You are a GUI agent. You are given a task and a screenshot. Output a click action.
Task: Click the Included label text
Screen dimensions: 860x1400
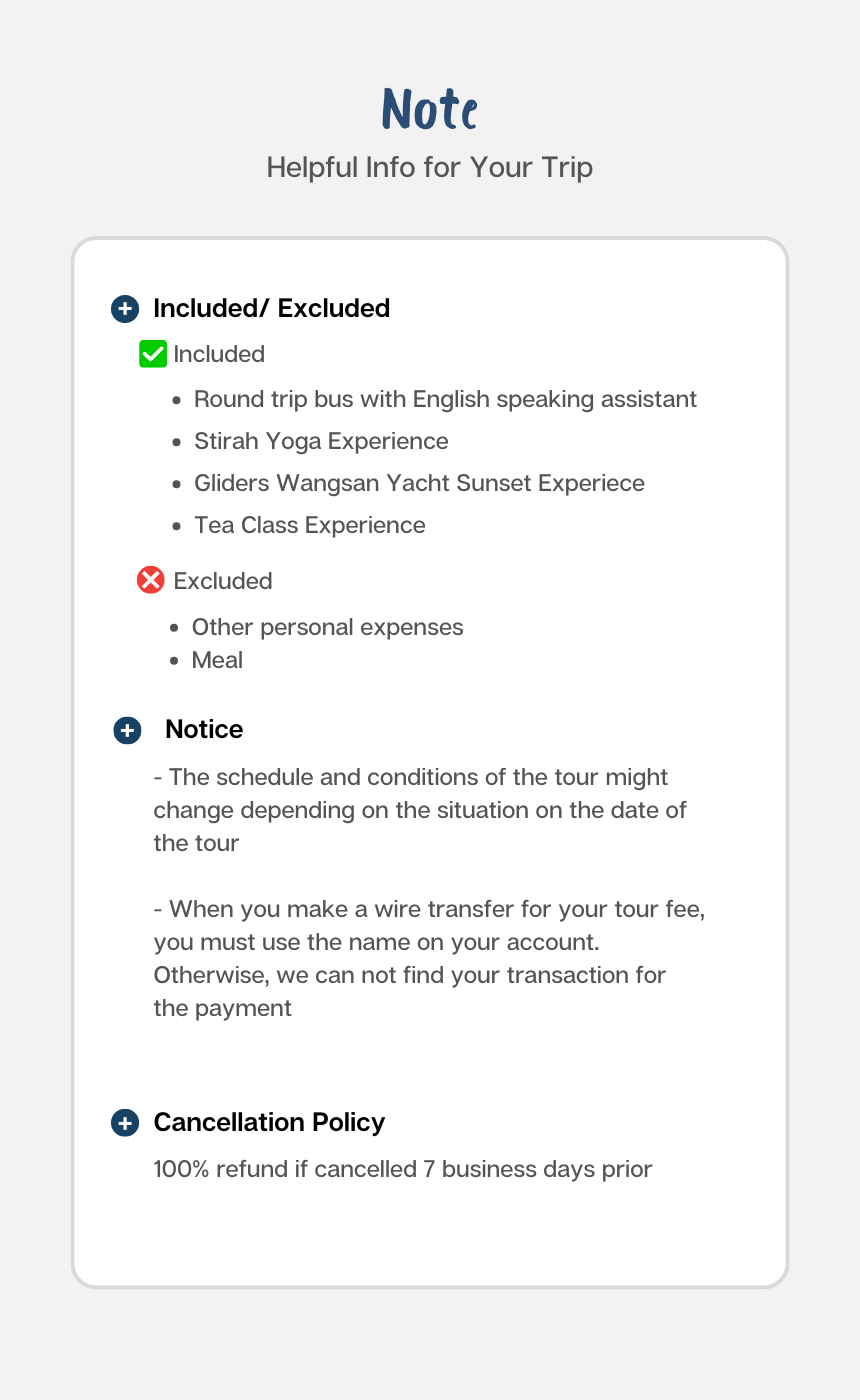coord(219,355)
